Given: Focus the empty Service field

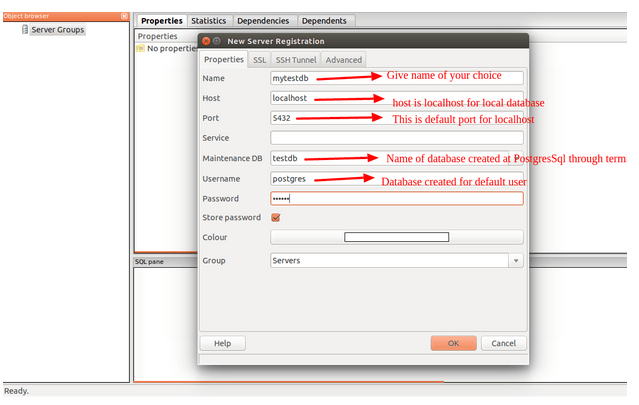Looking at the screenshot, I should click(397, 138).
